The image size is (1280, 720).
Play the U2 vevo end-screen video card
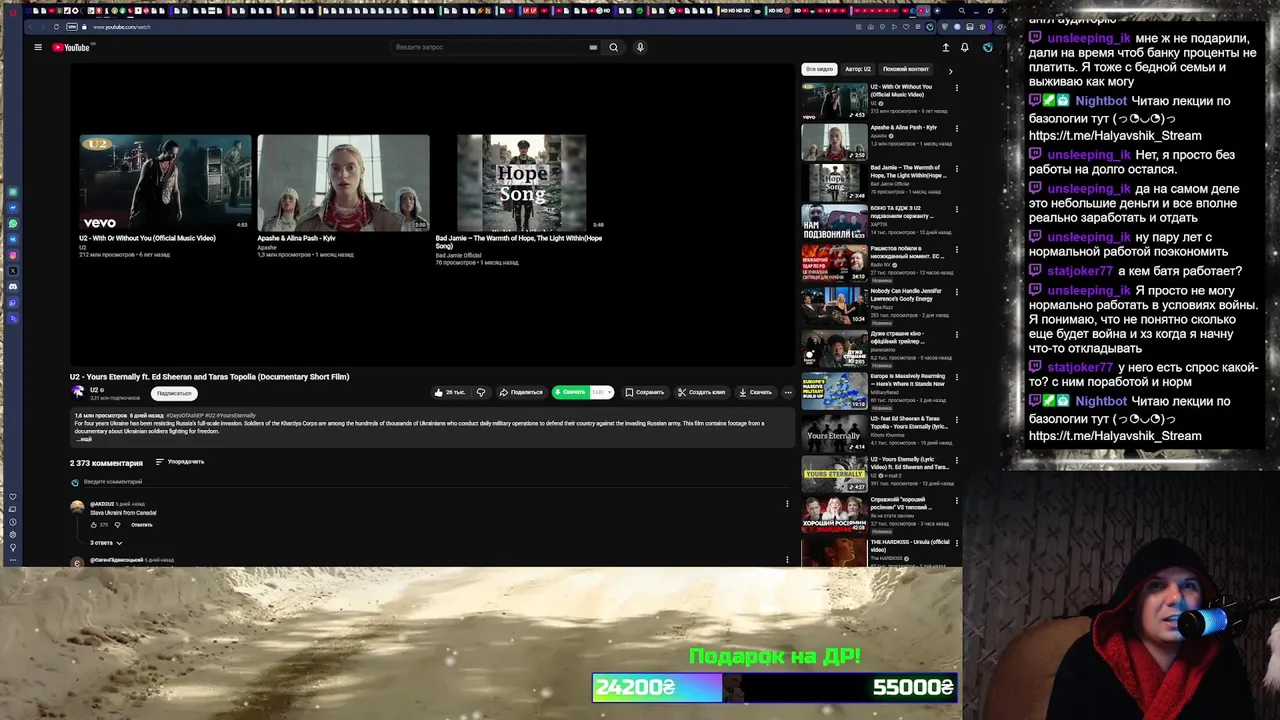pyautogui.click(x=165, y=183)
